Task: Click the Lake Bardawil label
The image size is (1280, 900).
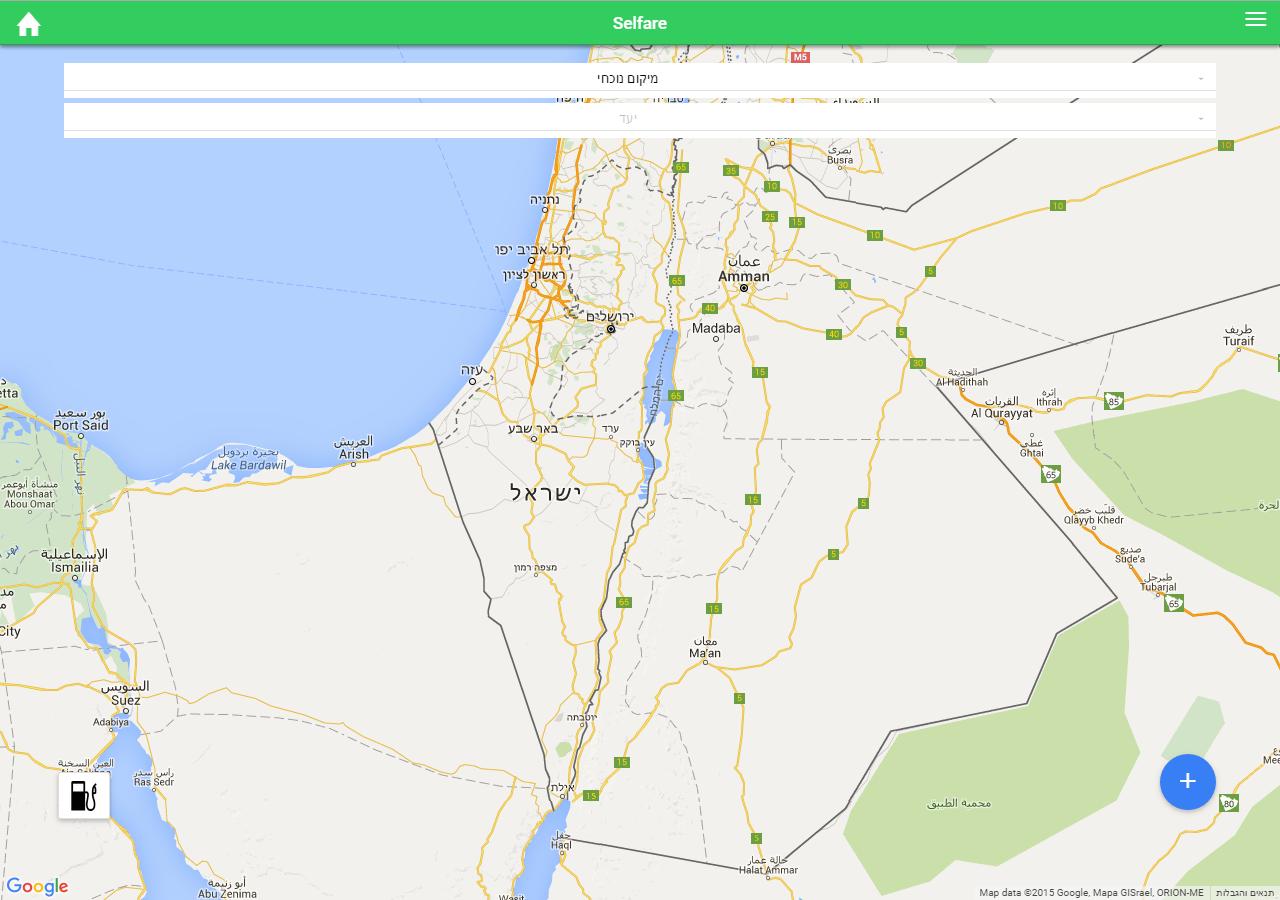Action: (x=249, y=465)
